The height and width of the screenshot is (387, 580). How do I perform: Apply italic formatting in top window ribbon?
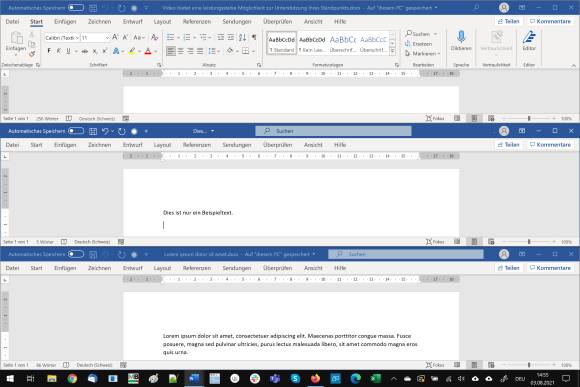[58, 51]
